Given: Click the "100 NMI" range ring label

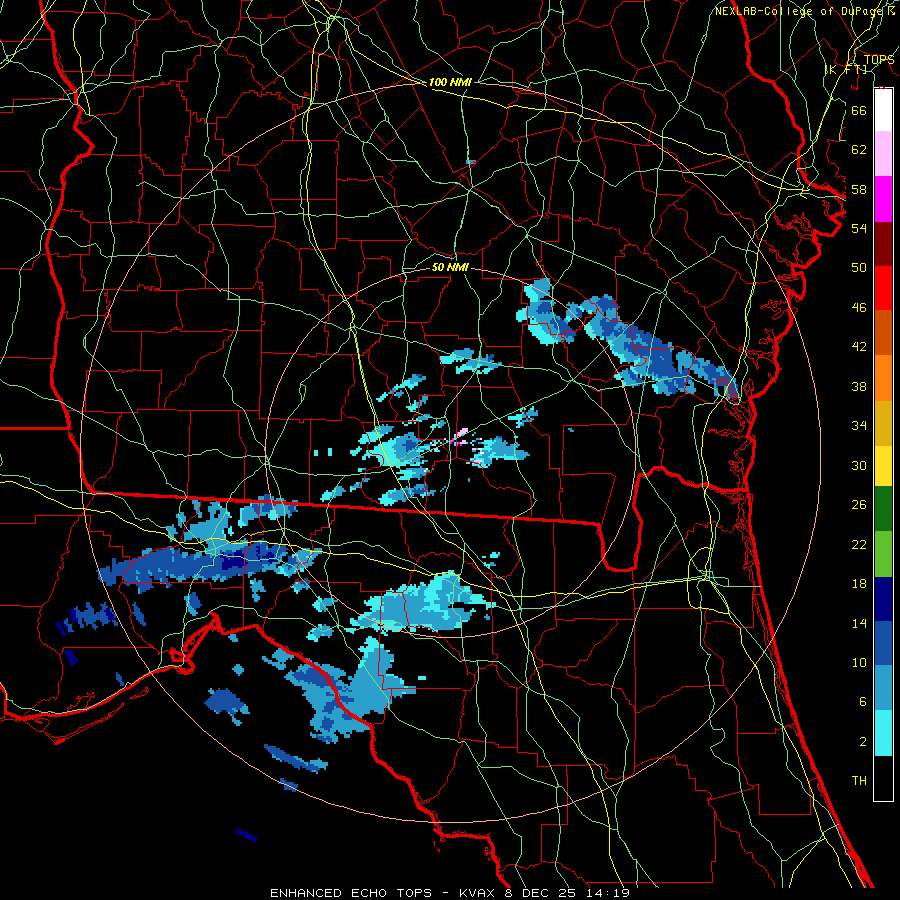Looking at the screenshot, I should [x=450, y=82].
